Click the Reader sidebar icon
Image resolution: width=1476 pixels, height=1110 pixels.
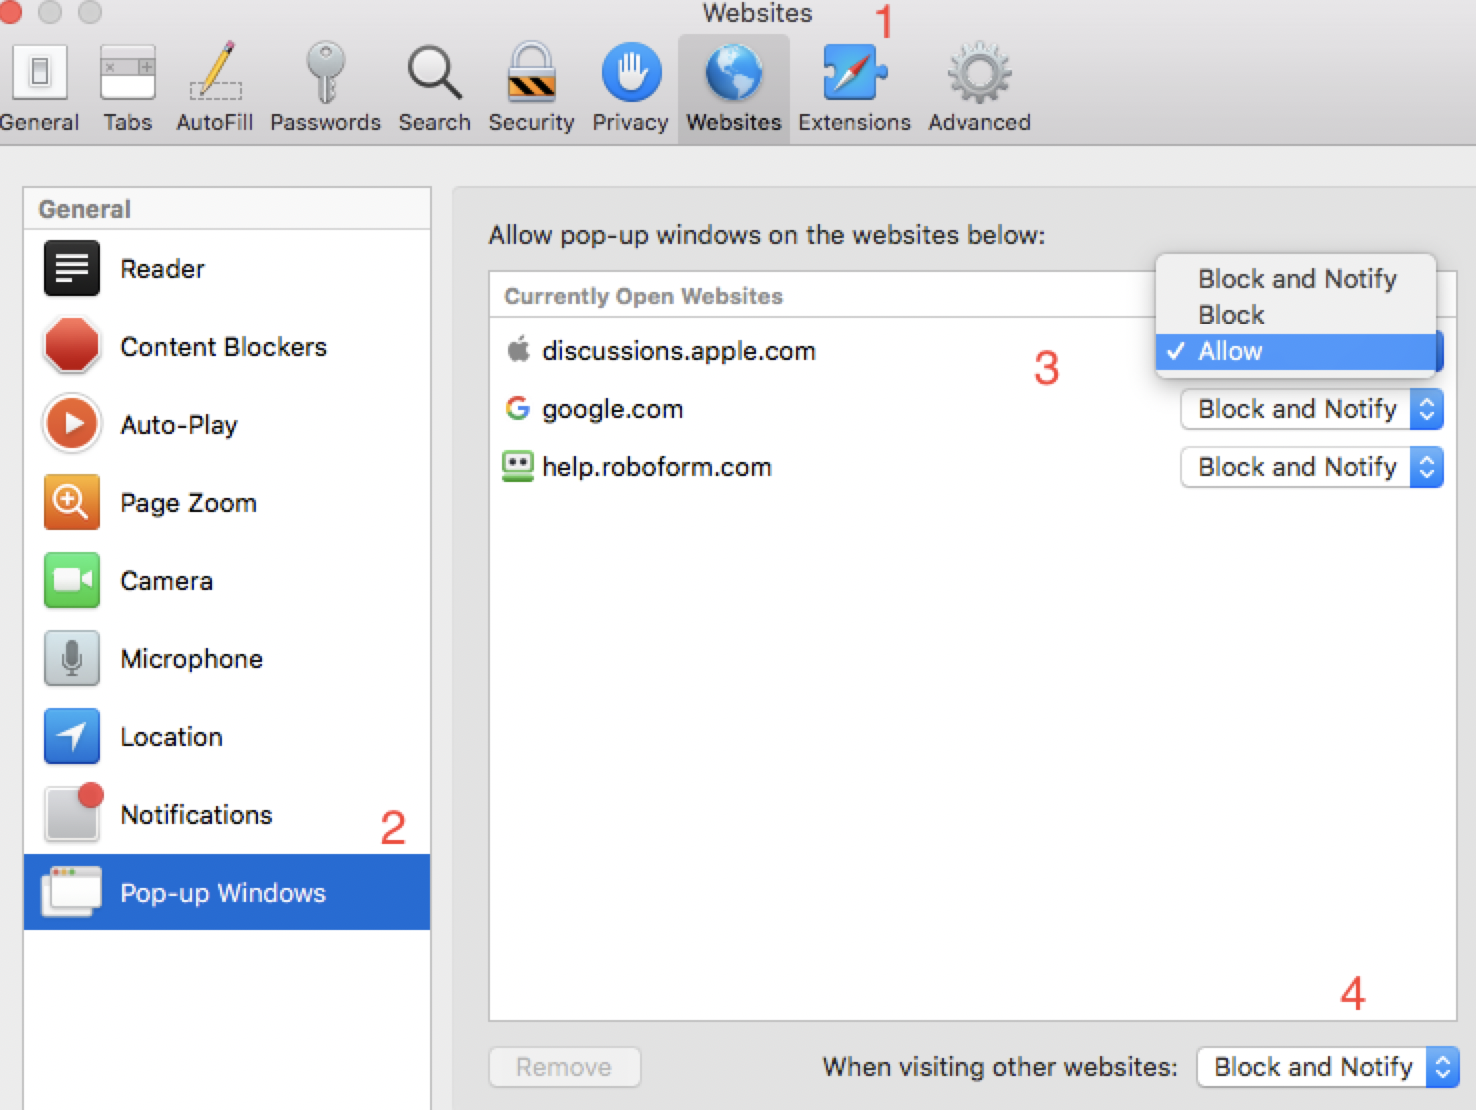tap(72, 268)
